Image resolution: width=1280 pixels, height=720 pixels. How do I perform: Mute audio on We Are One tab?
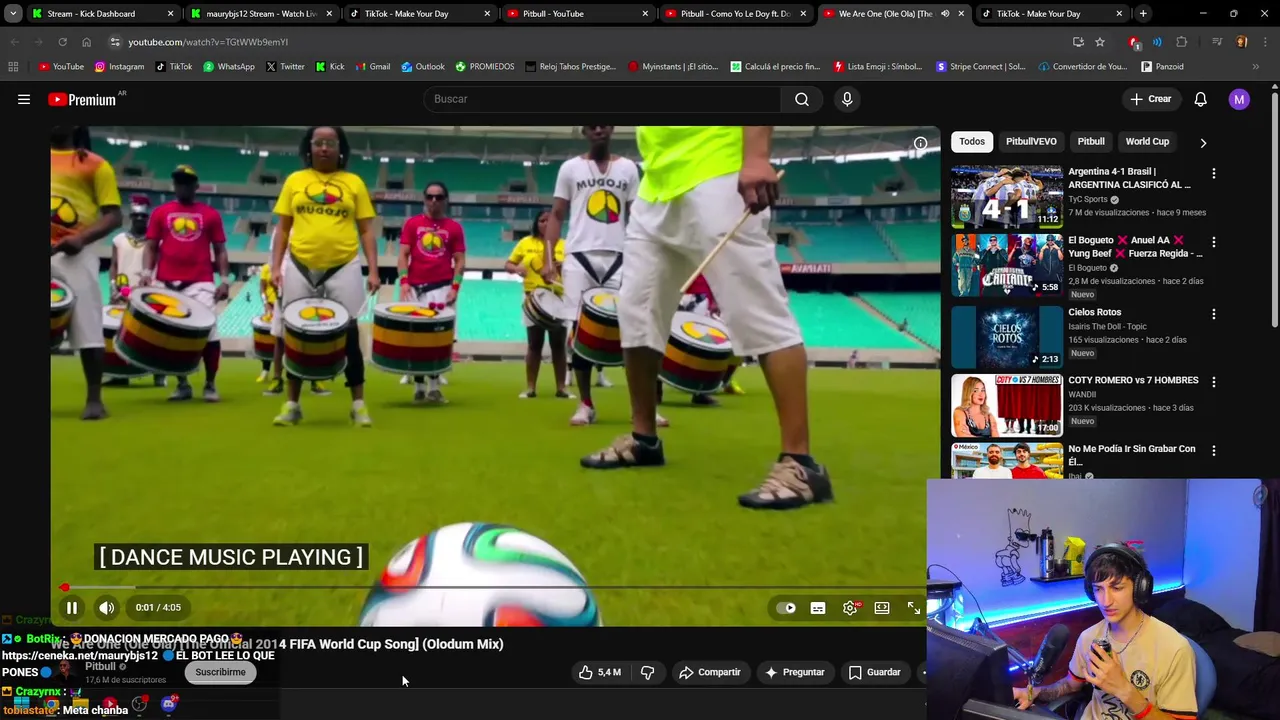[945, 14]
